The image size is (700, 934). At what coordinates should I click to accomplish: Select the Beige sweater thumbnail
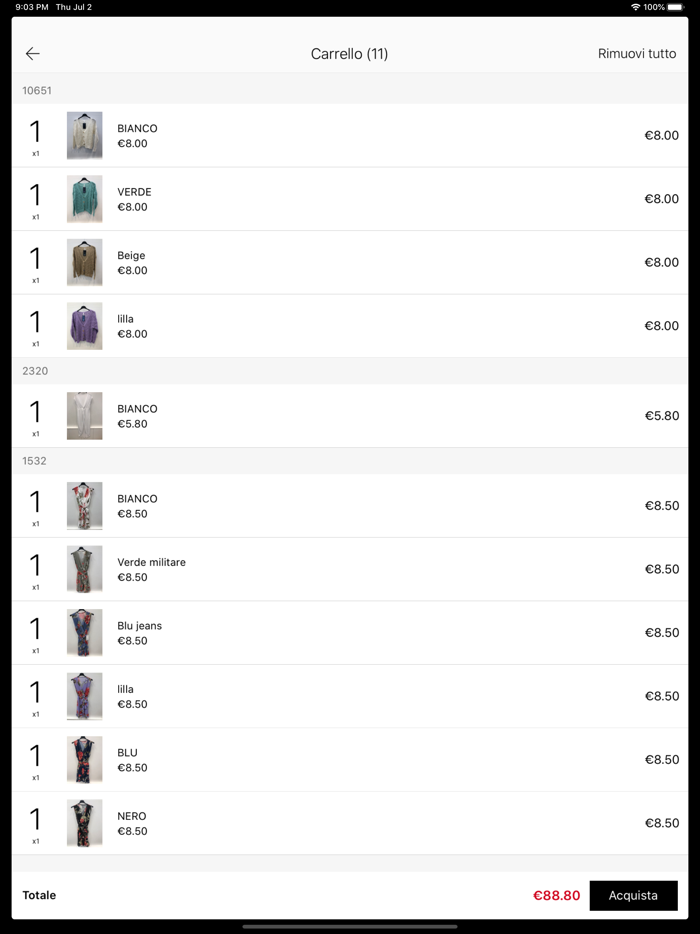tap(84, 263)
